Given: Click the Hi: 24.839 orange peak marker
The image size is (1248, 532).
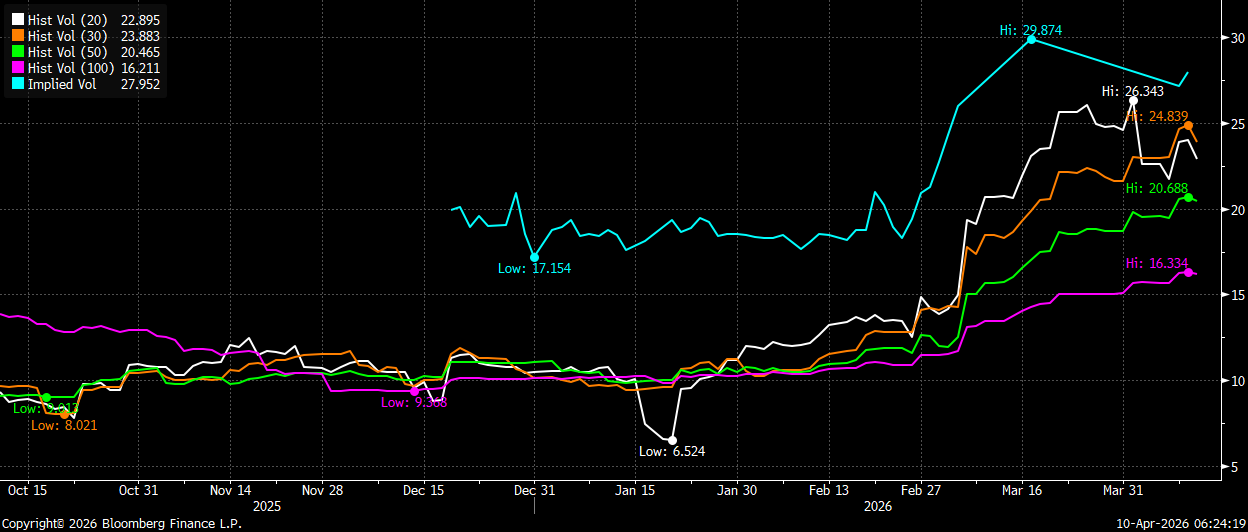Looking at the screenshot, I should pos(1187,125).
